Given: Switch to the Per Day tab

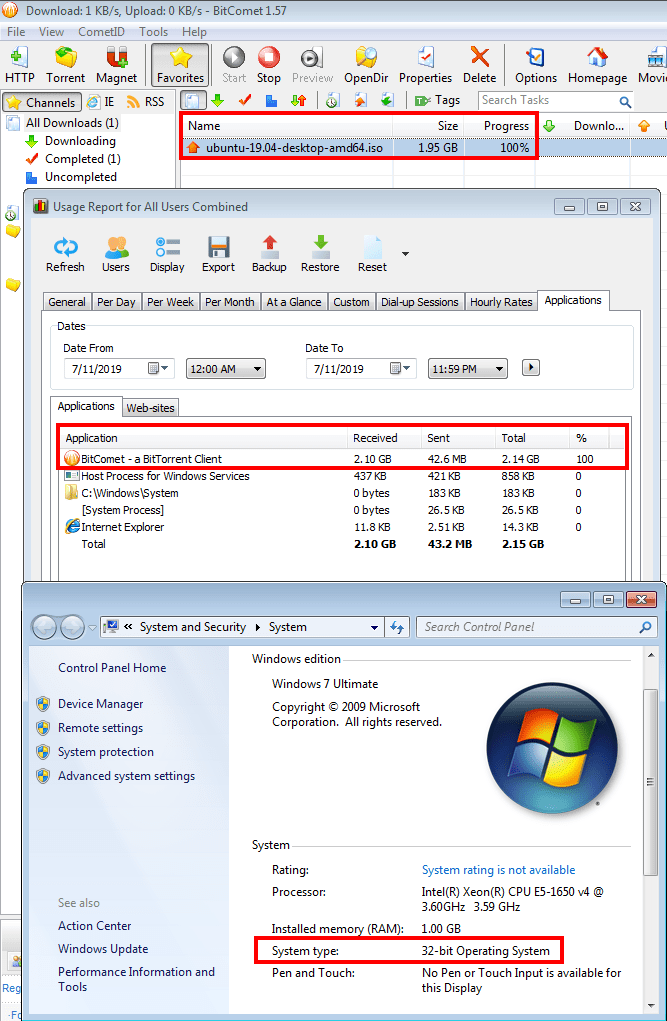Looking at the screenshot, I should pyautogui.click(x=116, y=302).
